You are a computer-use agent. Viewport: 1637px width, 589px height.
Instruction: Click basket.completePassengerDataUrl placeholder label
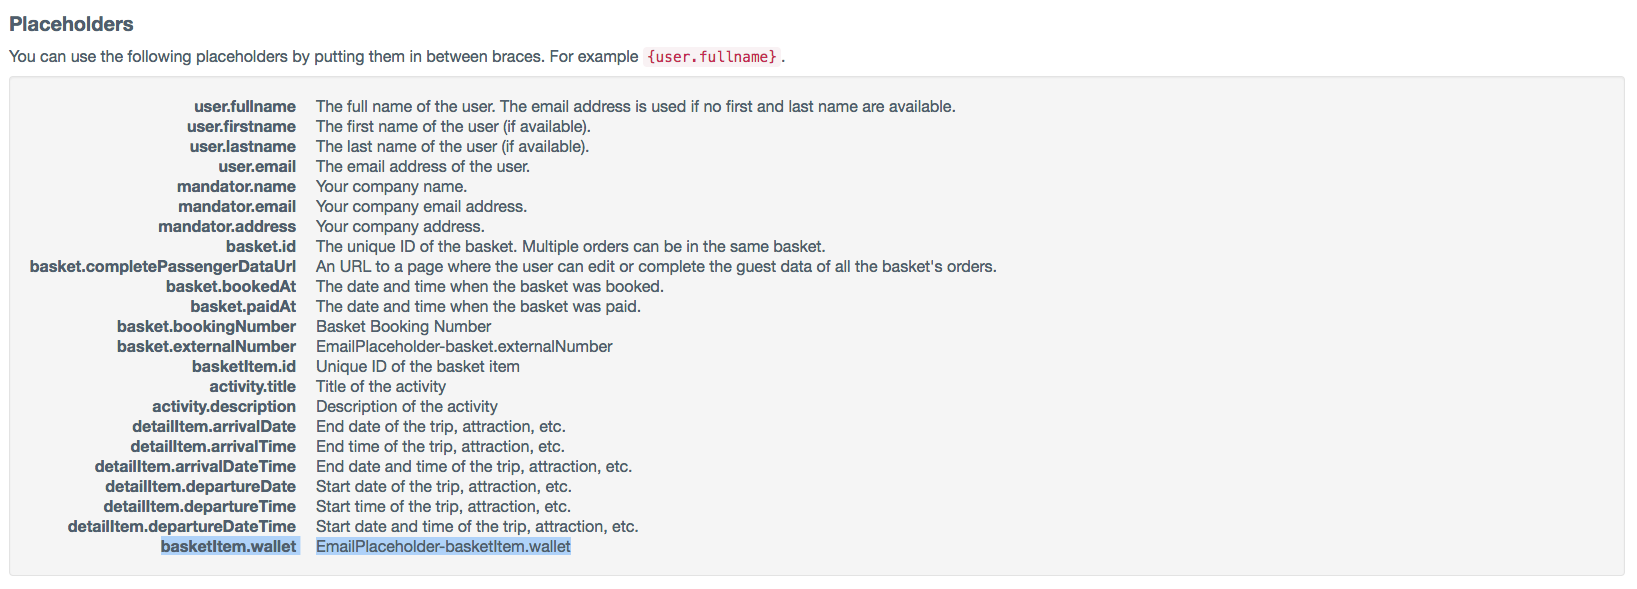click(x=163, y=266)
